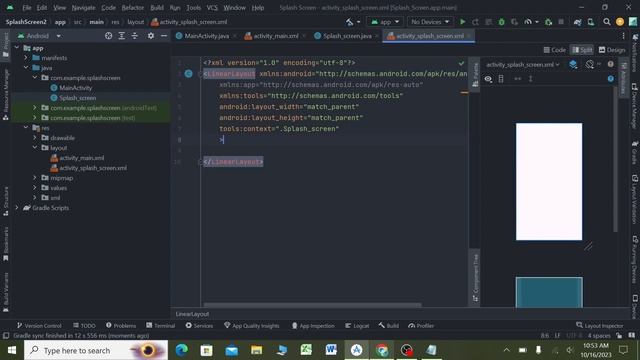Click the Stop square icon in toolbar
The image size is (640, 360).
tap(561, 22)
